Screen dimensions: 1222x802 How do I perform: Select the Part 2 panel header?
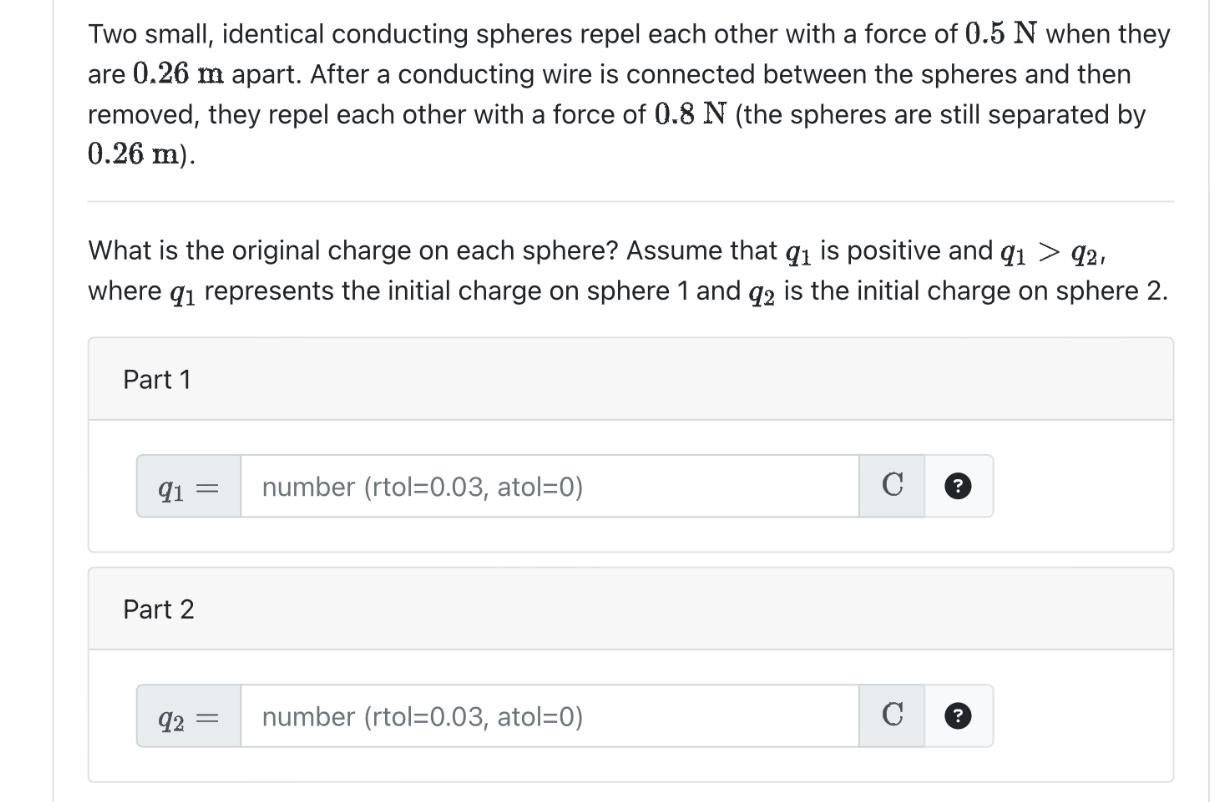(x=630, y=609)
